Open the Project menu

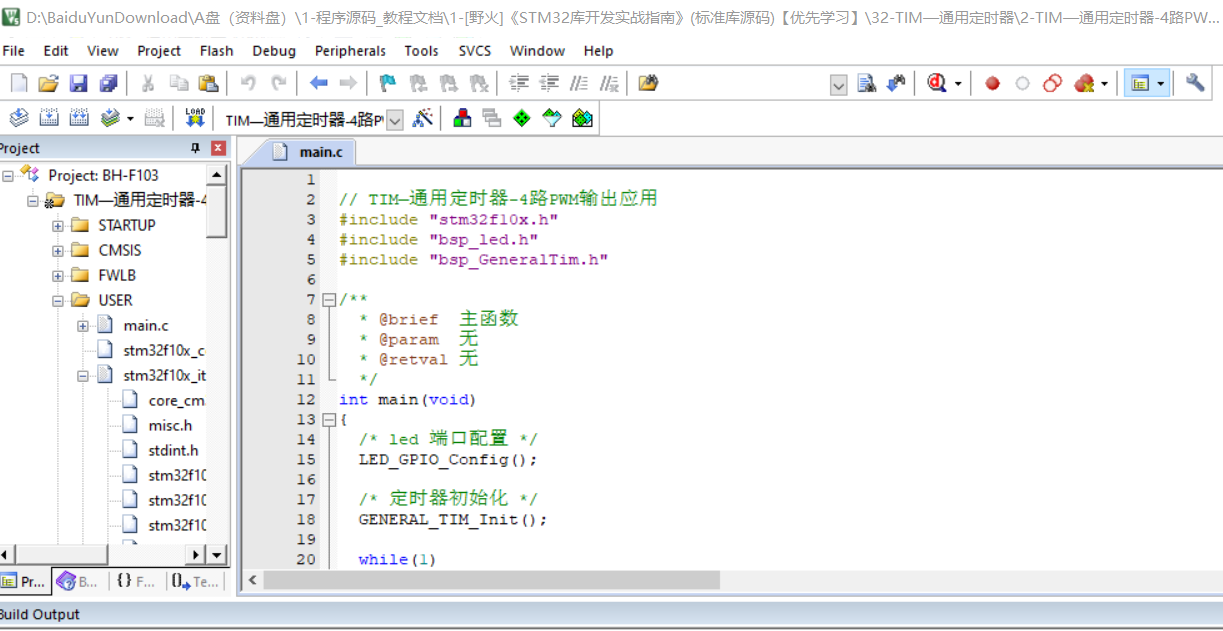point(159,51)
